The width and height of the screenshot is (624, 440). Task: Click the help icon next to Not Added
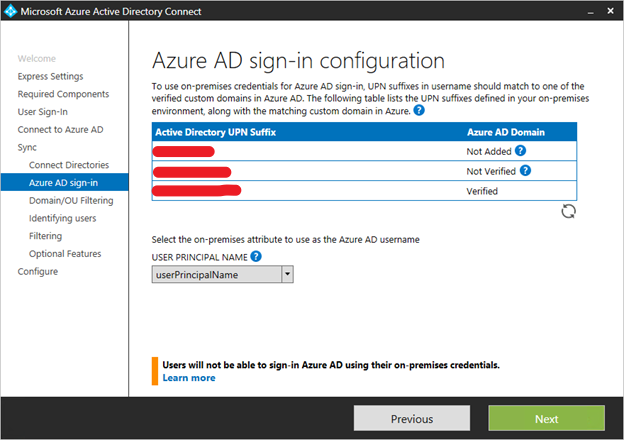(520, 151)
